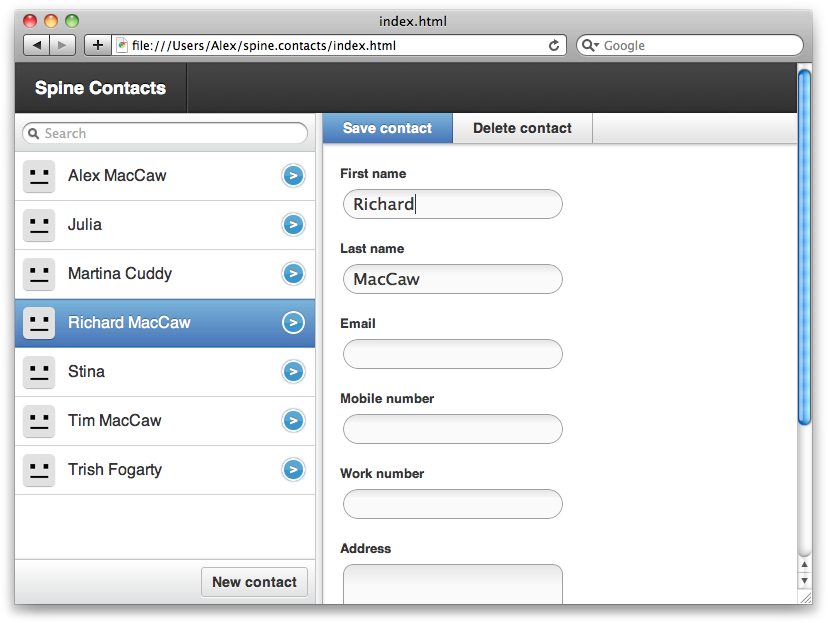
Task: Click Julia's contact avatar icon
Action: tap(38, 224)
